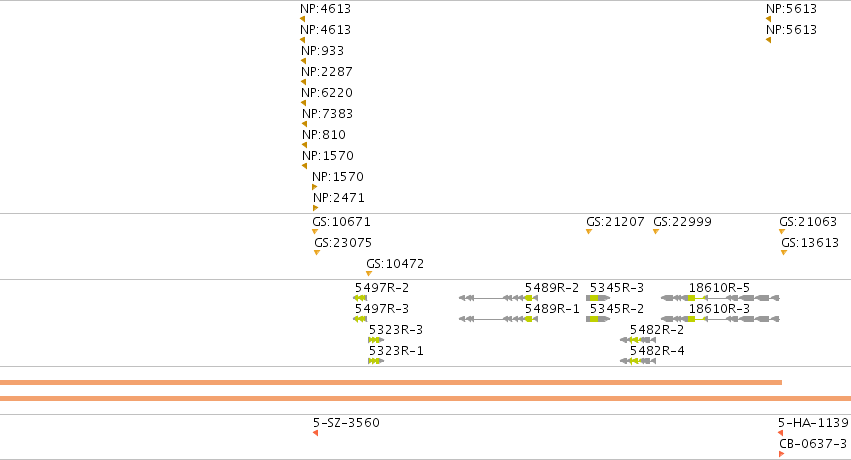This screenshot has width=851, height=460.
Task: Open the GS:22999 label
Action: (682, 222)
